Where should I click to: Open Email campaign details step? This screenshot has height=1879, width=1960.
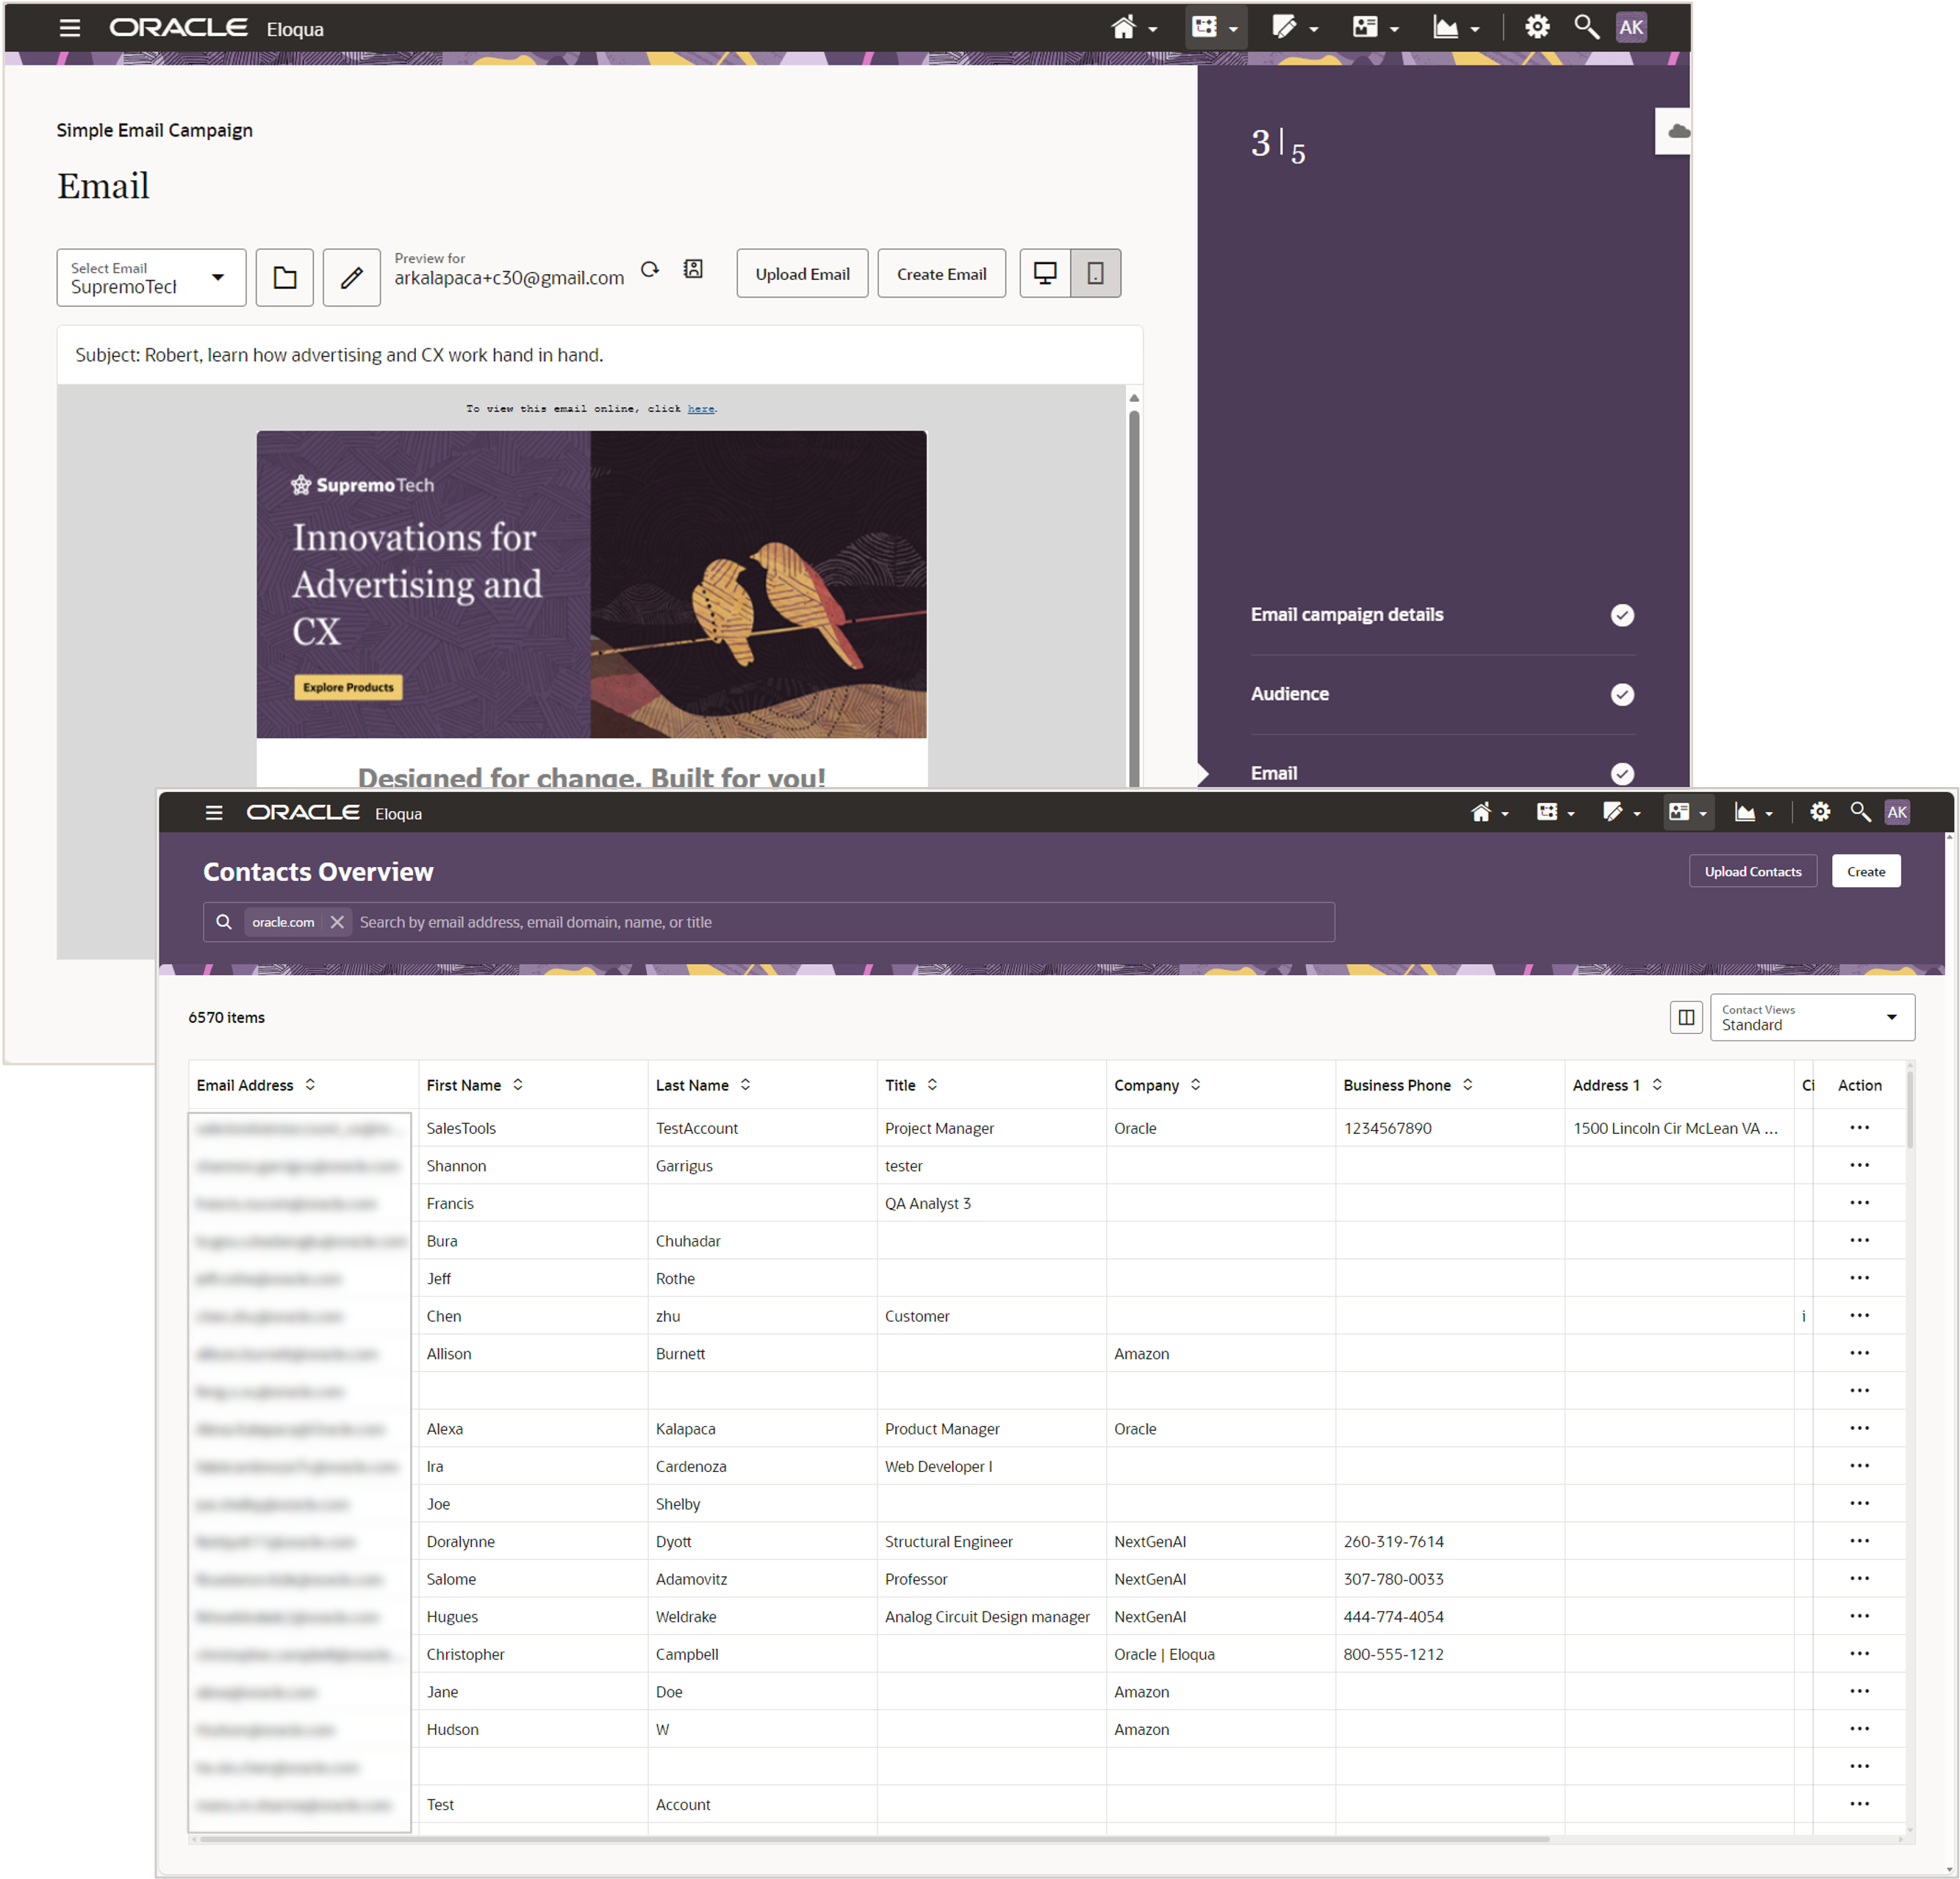pyautogui.click(x=1346, y=615)
